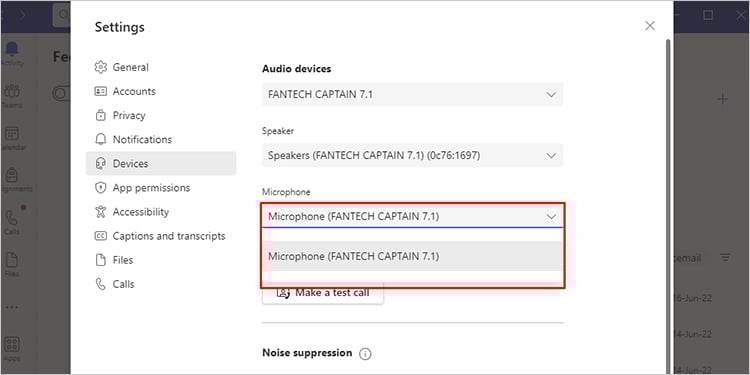This screenshot has width=750, height=375.
Task: Select Captions and transcripts CC icon
Action: point(100,236)
